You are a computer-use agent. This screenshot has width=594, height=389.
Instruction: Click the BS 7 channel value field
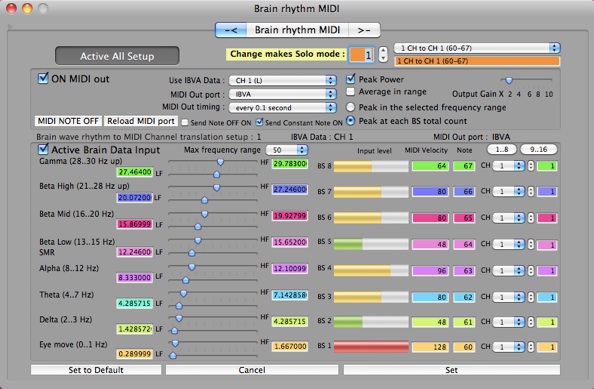click(547, 192)
